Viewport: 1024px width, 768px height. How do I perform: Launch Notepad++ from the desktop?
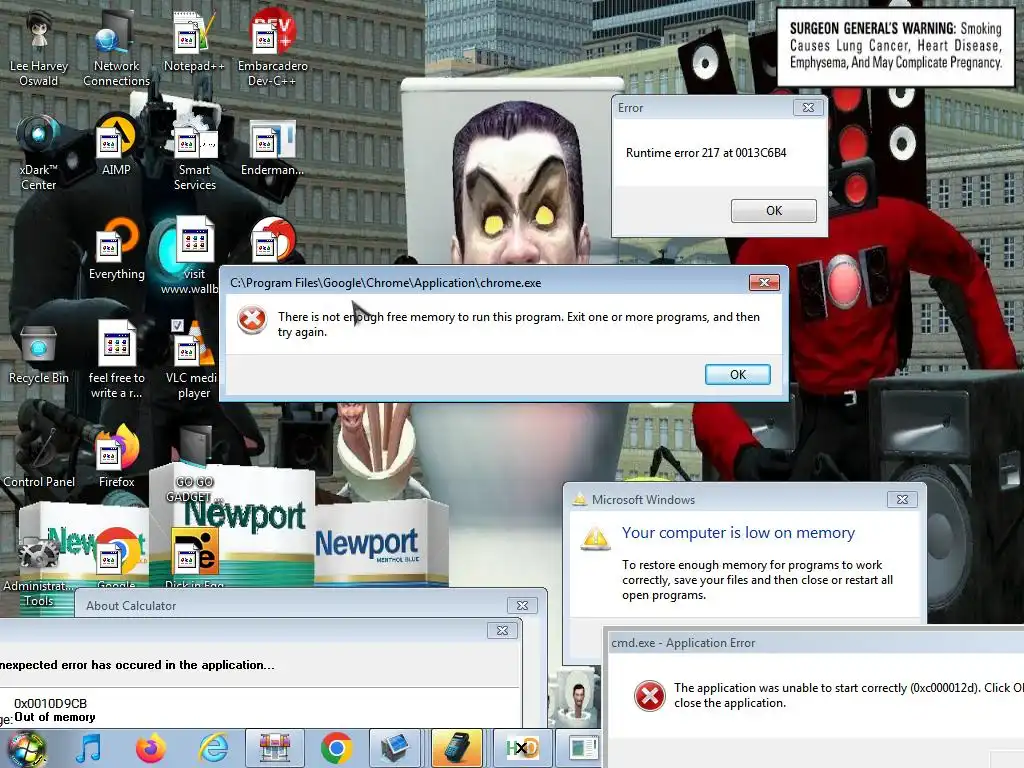click(194, 42)
